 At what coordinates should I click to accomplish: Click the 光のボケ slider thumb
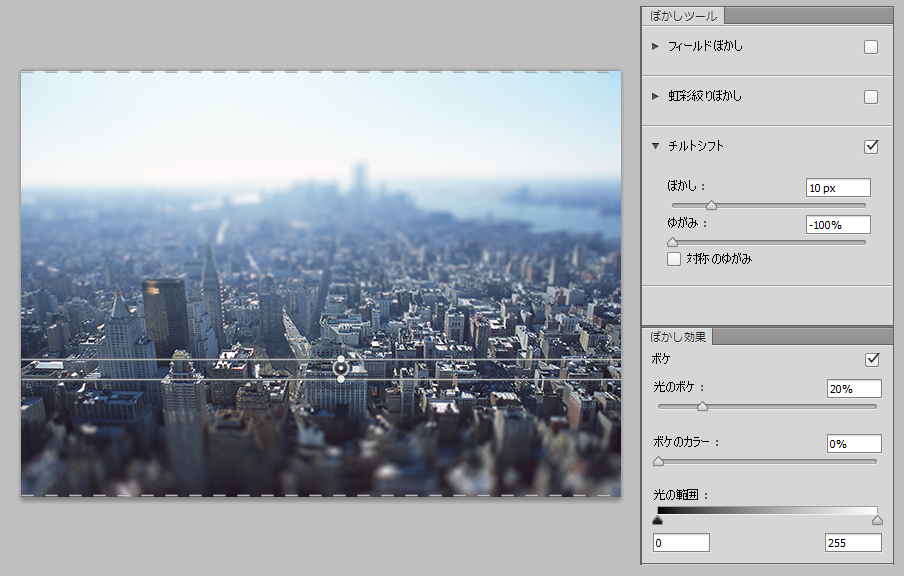point(702,406)
